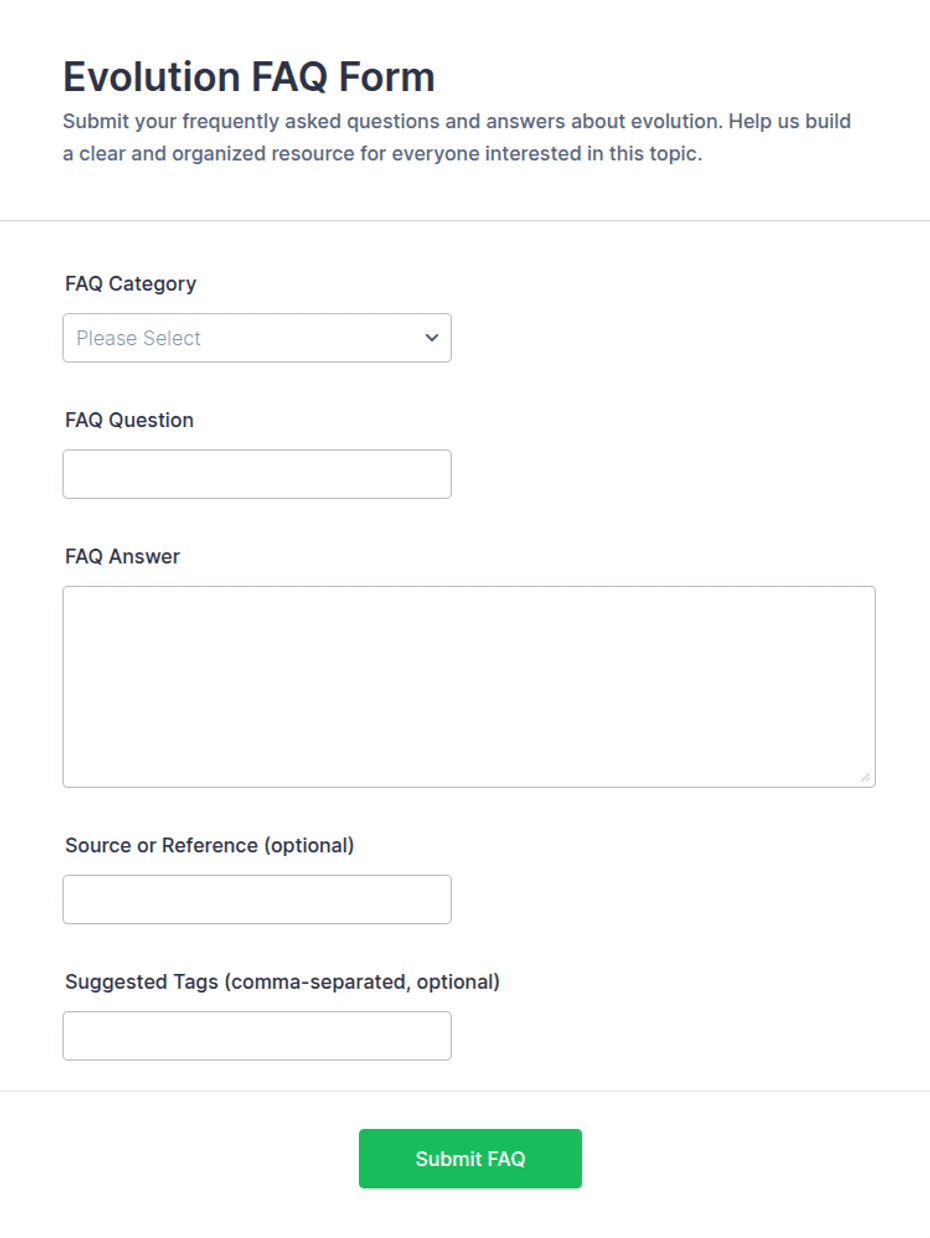This screenshot has height=1238, width=930.
Task: Click the 'Evolution FAQ Form' heading
Action: click(249, 77)
